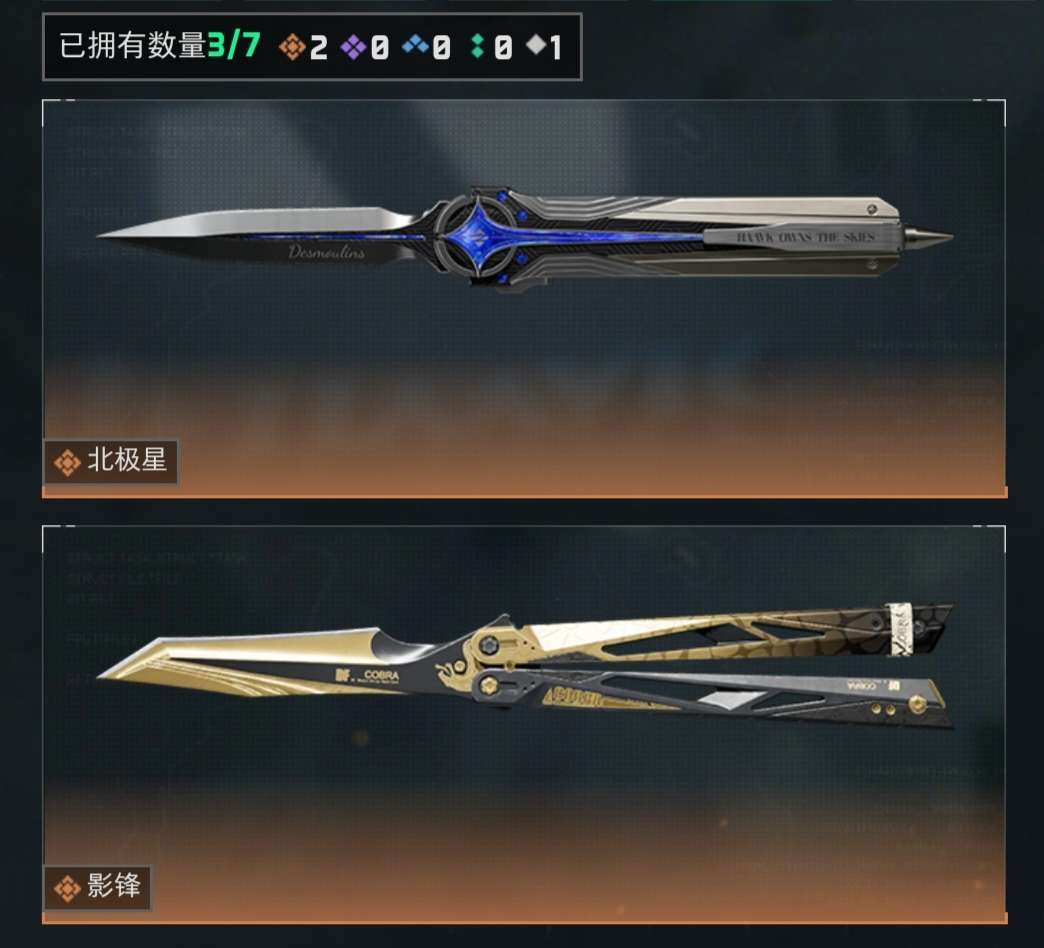Click the white diamond rarity icon showing 1
Viewport: 1044px width, 948px height.
[536, 45]
